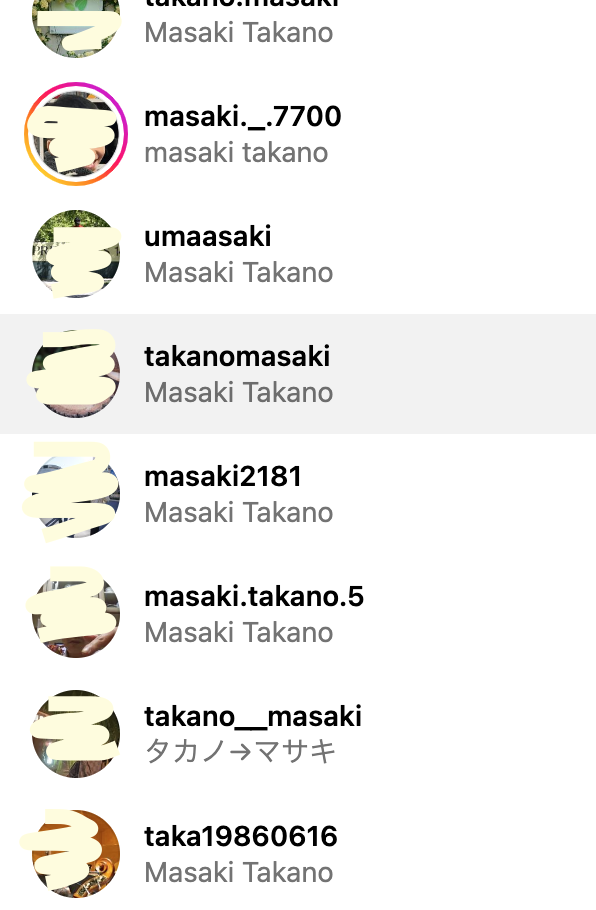The height and width of the screenshot is (910, 596).
Task: Open the masaki._.7700 username link
Action: pyautogui.click(x=243, y=117)
